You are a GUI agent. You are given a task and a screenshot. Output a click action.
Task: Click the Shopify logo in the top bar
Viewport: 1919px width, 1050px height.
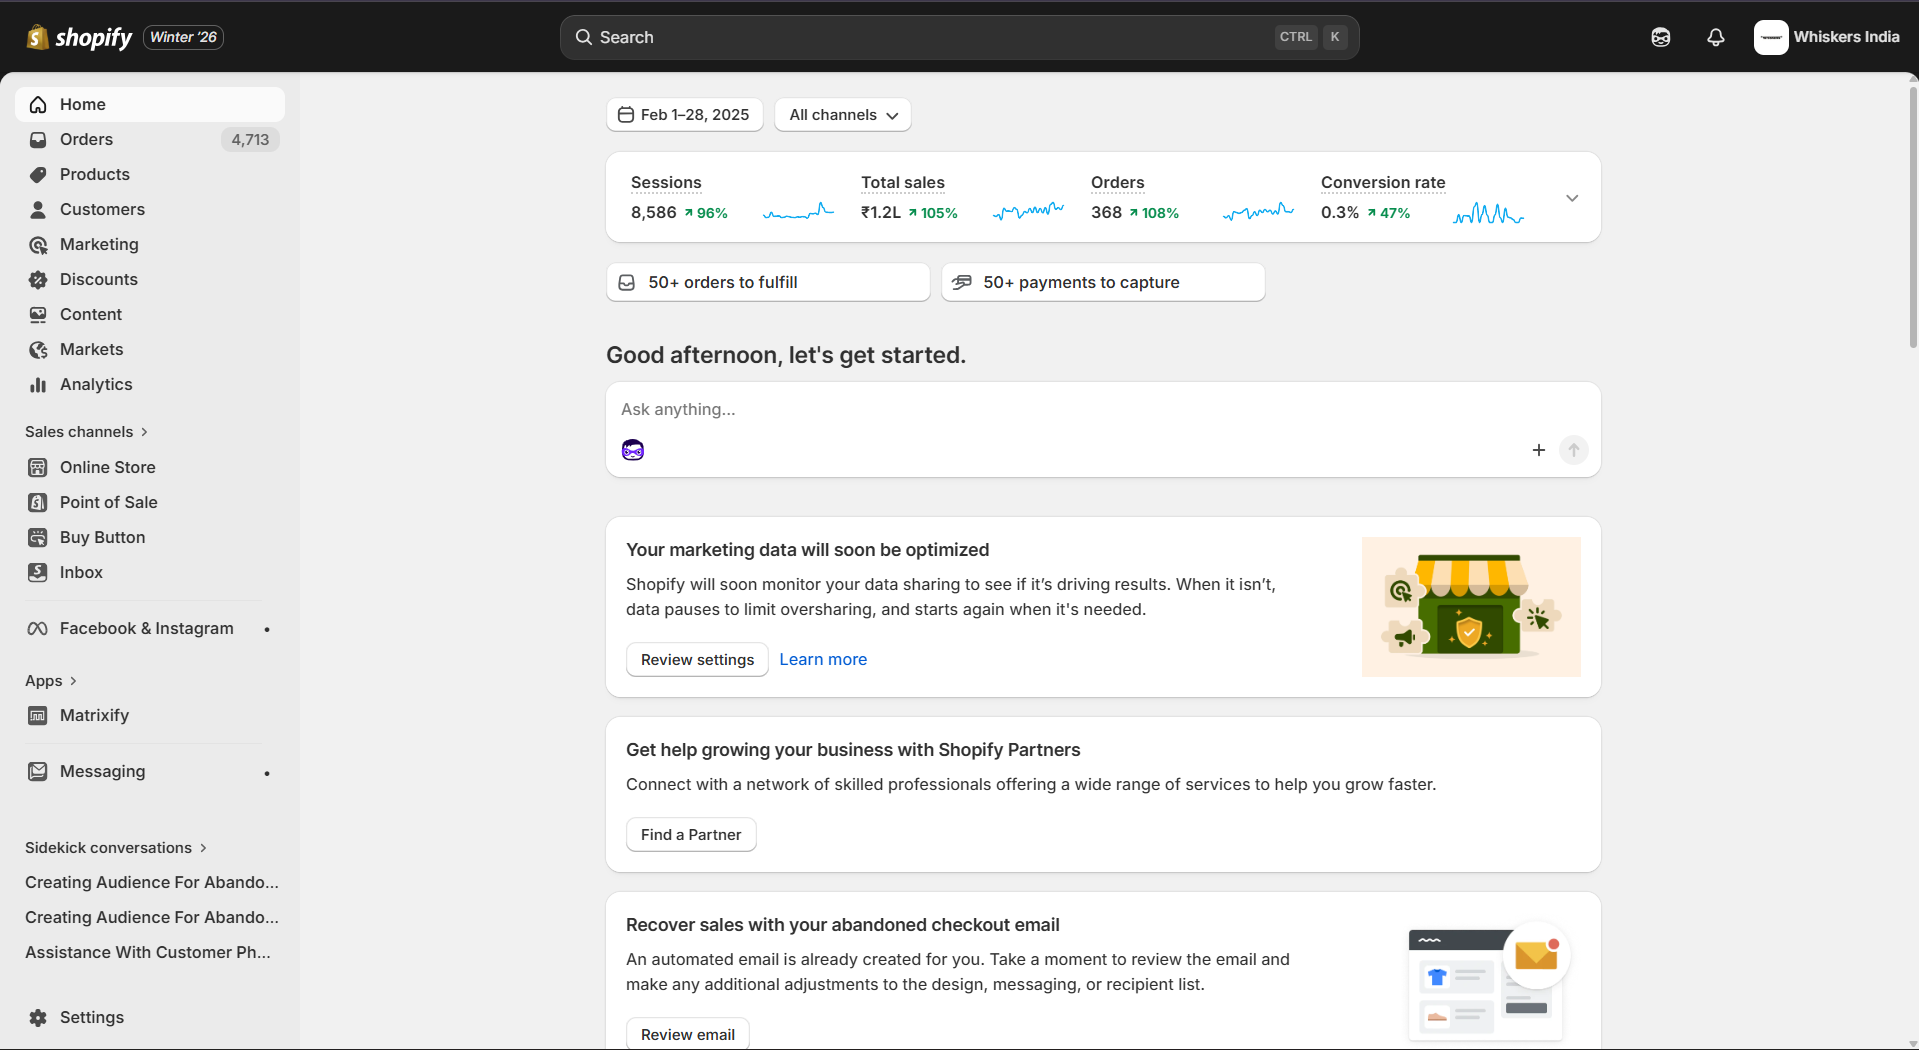pos(79,37)
